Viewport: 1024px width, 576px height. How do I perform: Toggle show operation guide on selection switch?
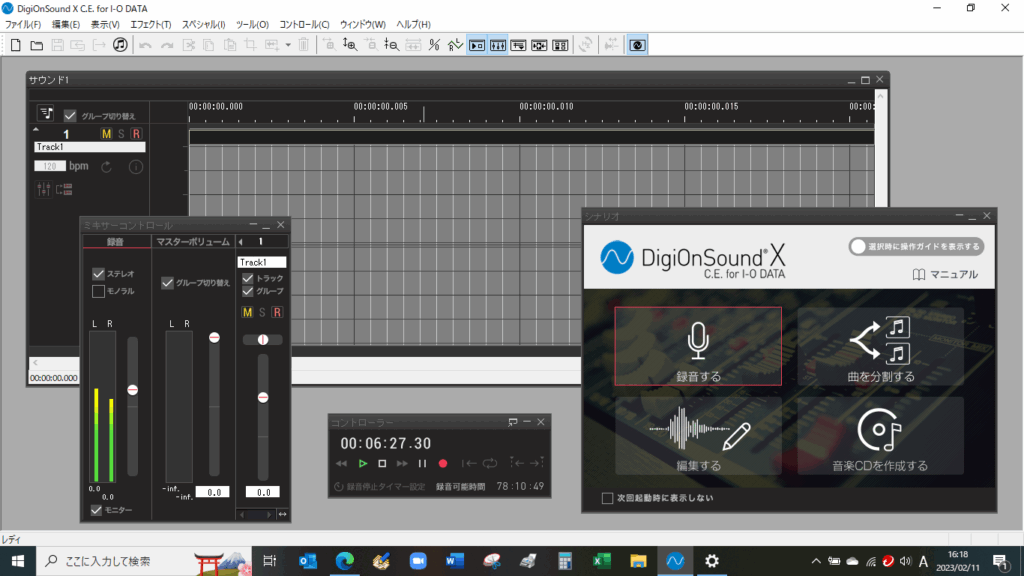click(917, 246)
